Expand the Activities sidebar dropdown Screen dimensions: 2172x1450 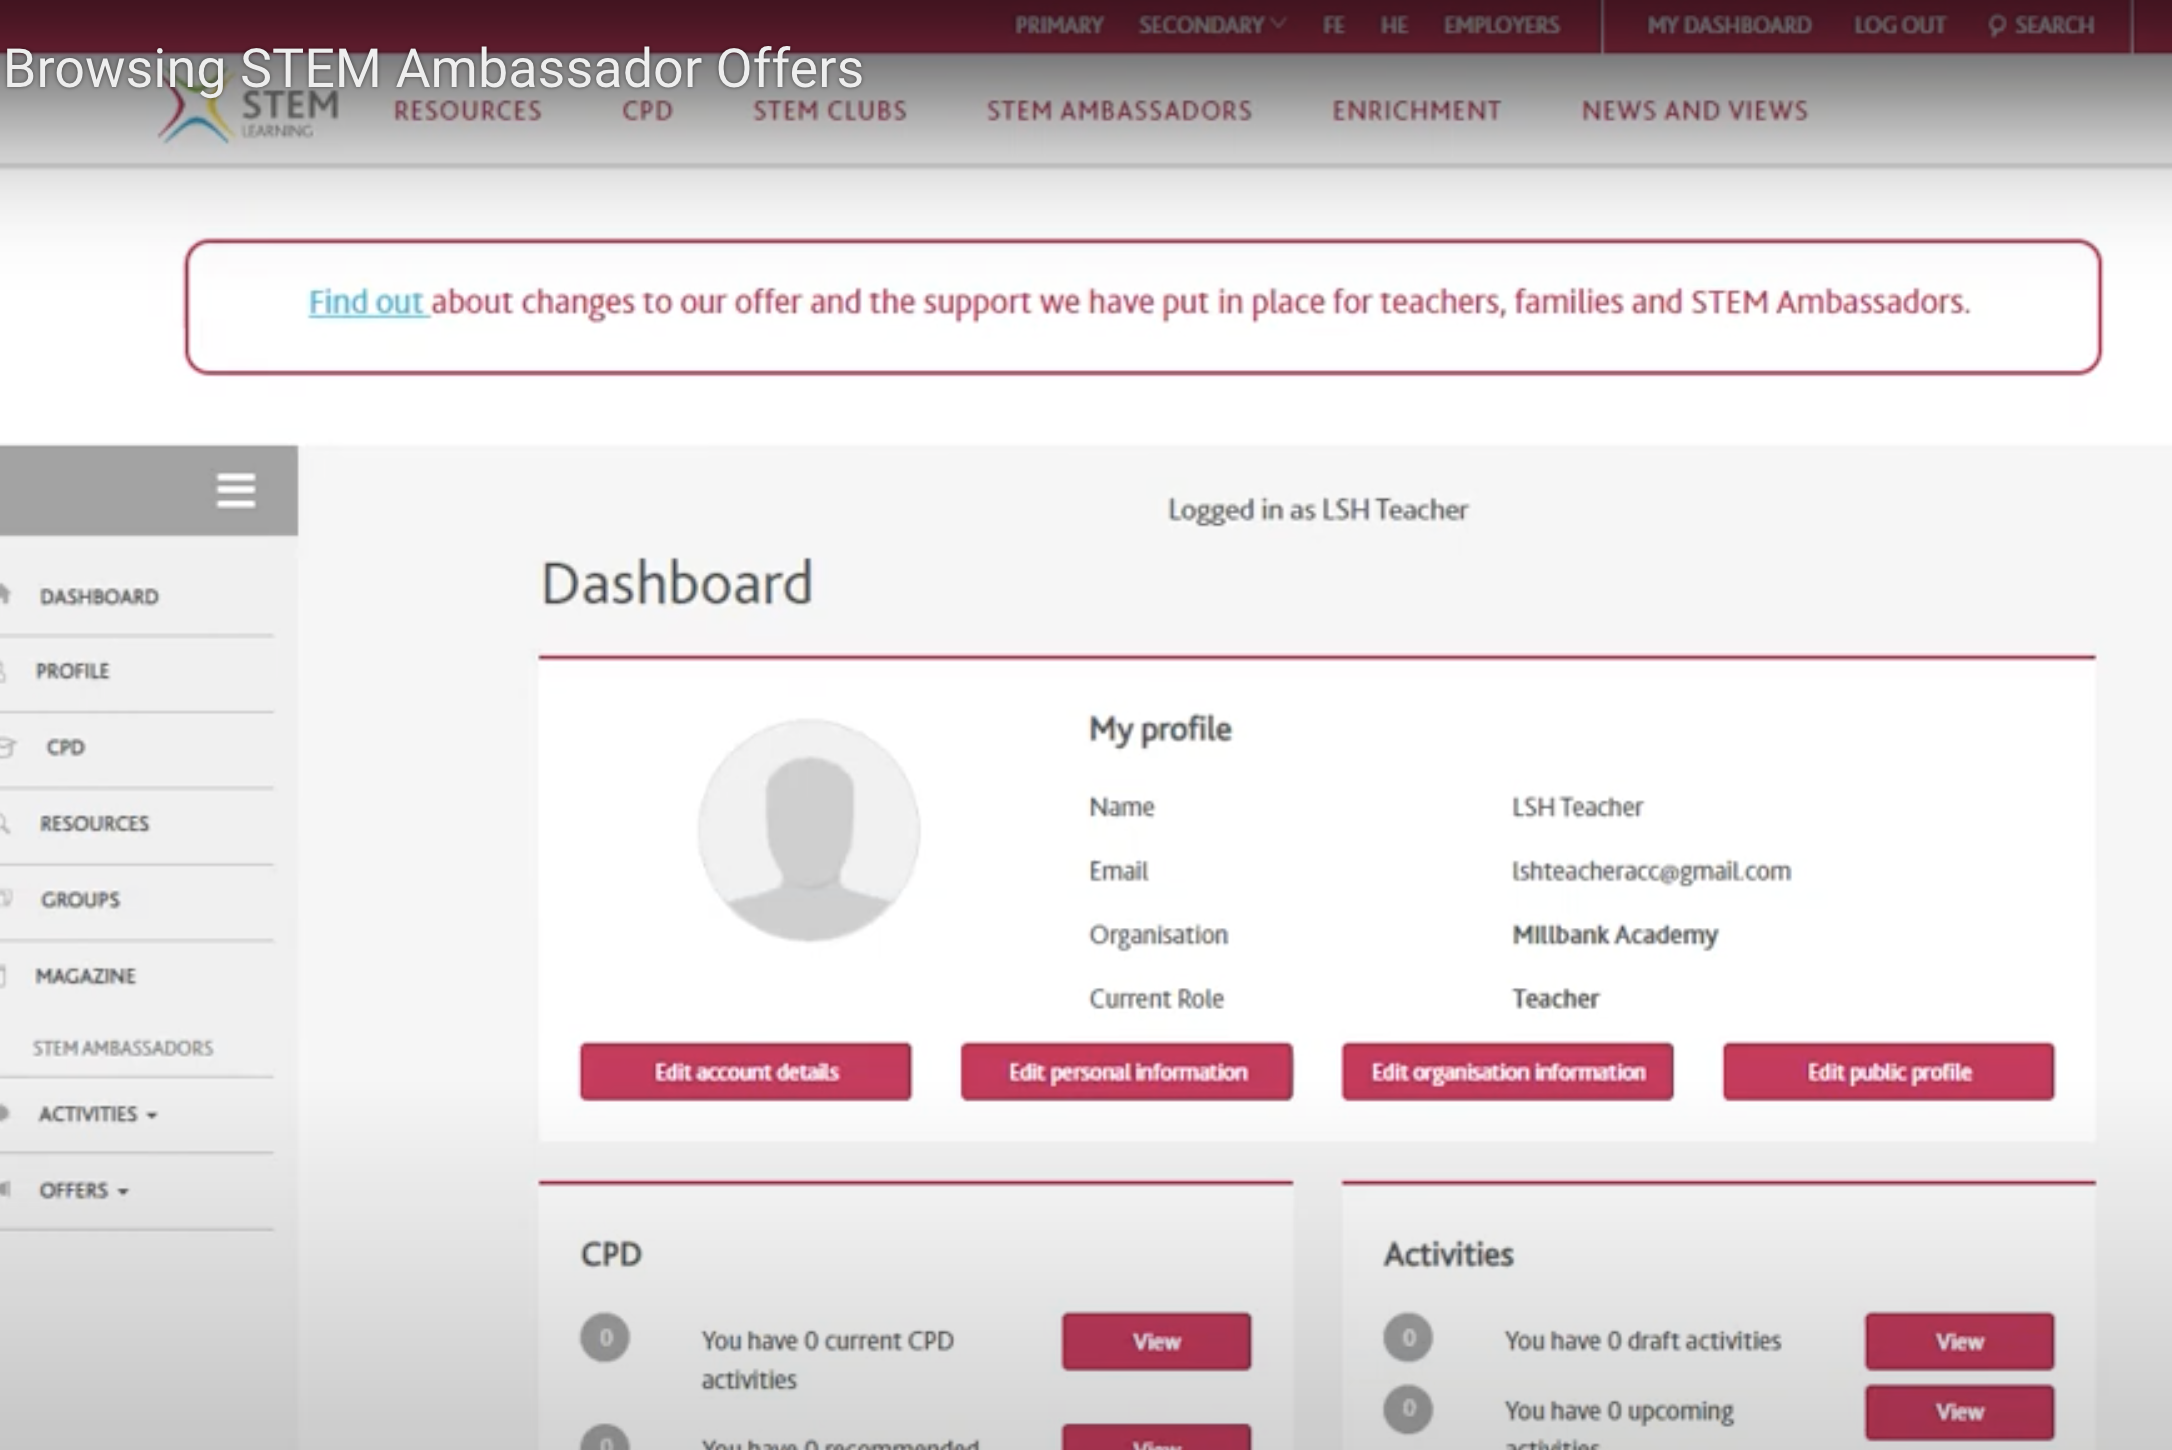(98, 1114)
